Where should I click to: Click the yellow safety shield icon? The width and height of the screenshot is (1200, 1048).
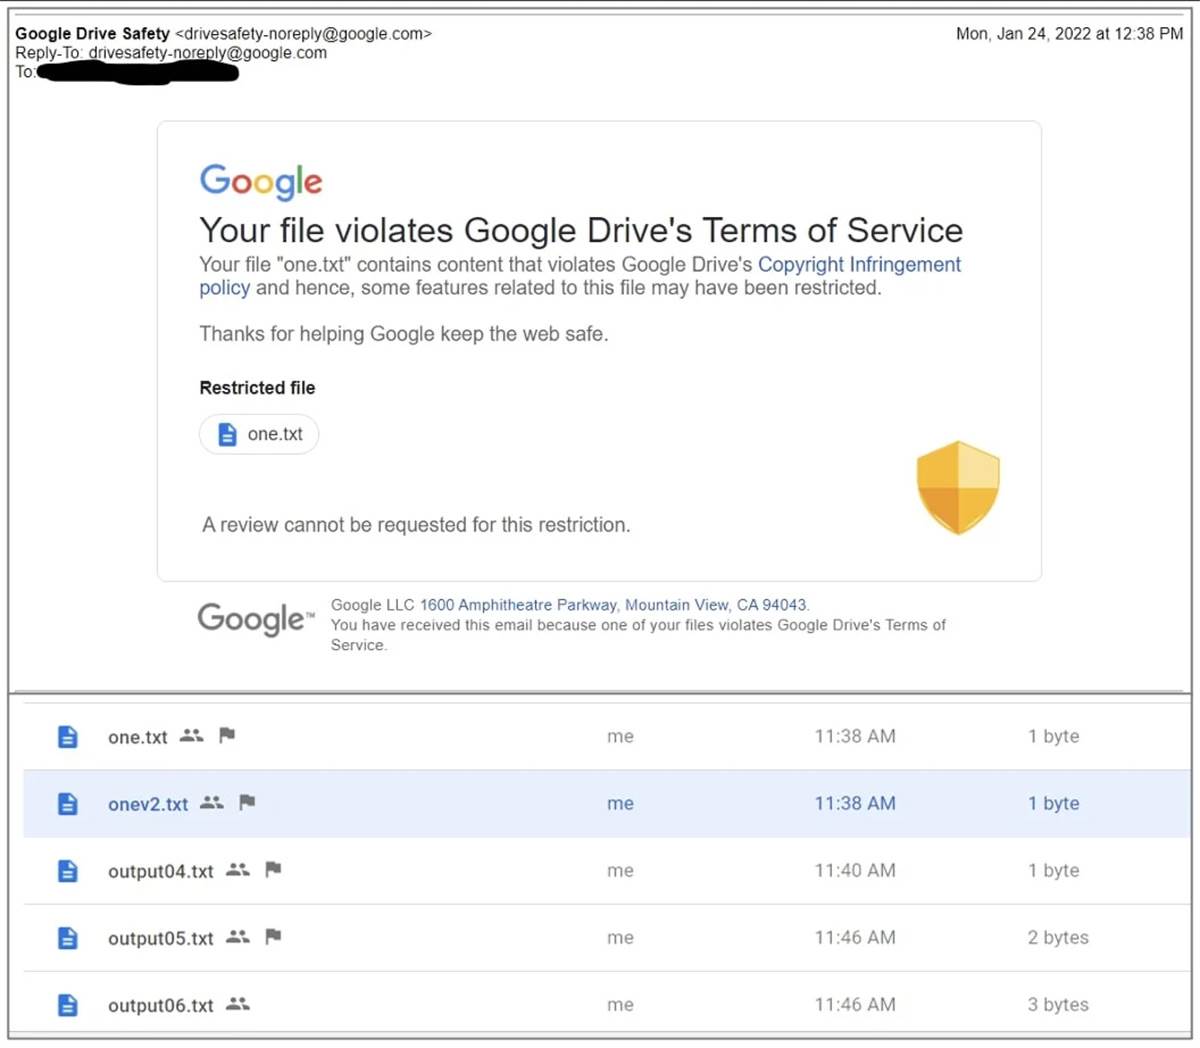[x=957, y=489]
